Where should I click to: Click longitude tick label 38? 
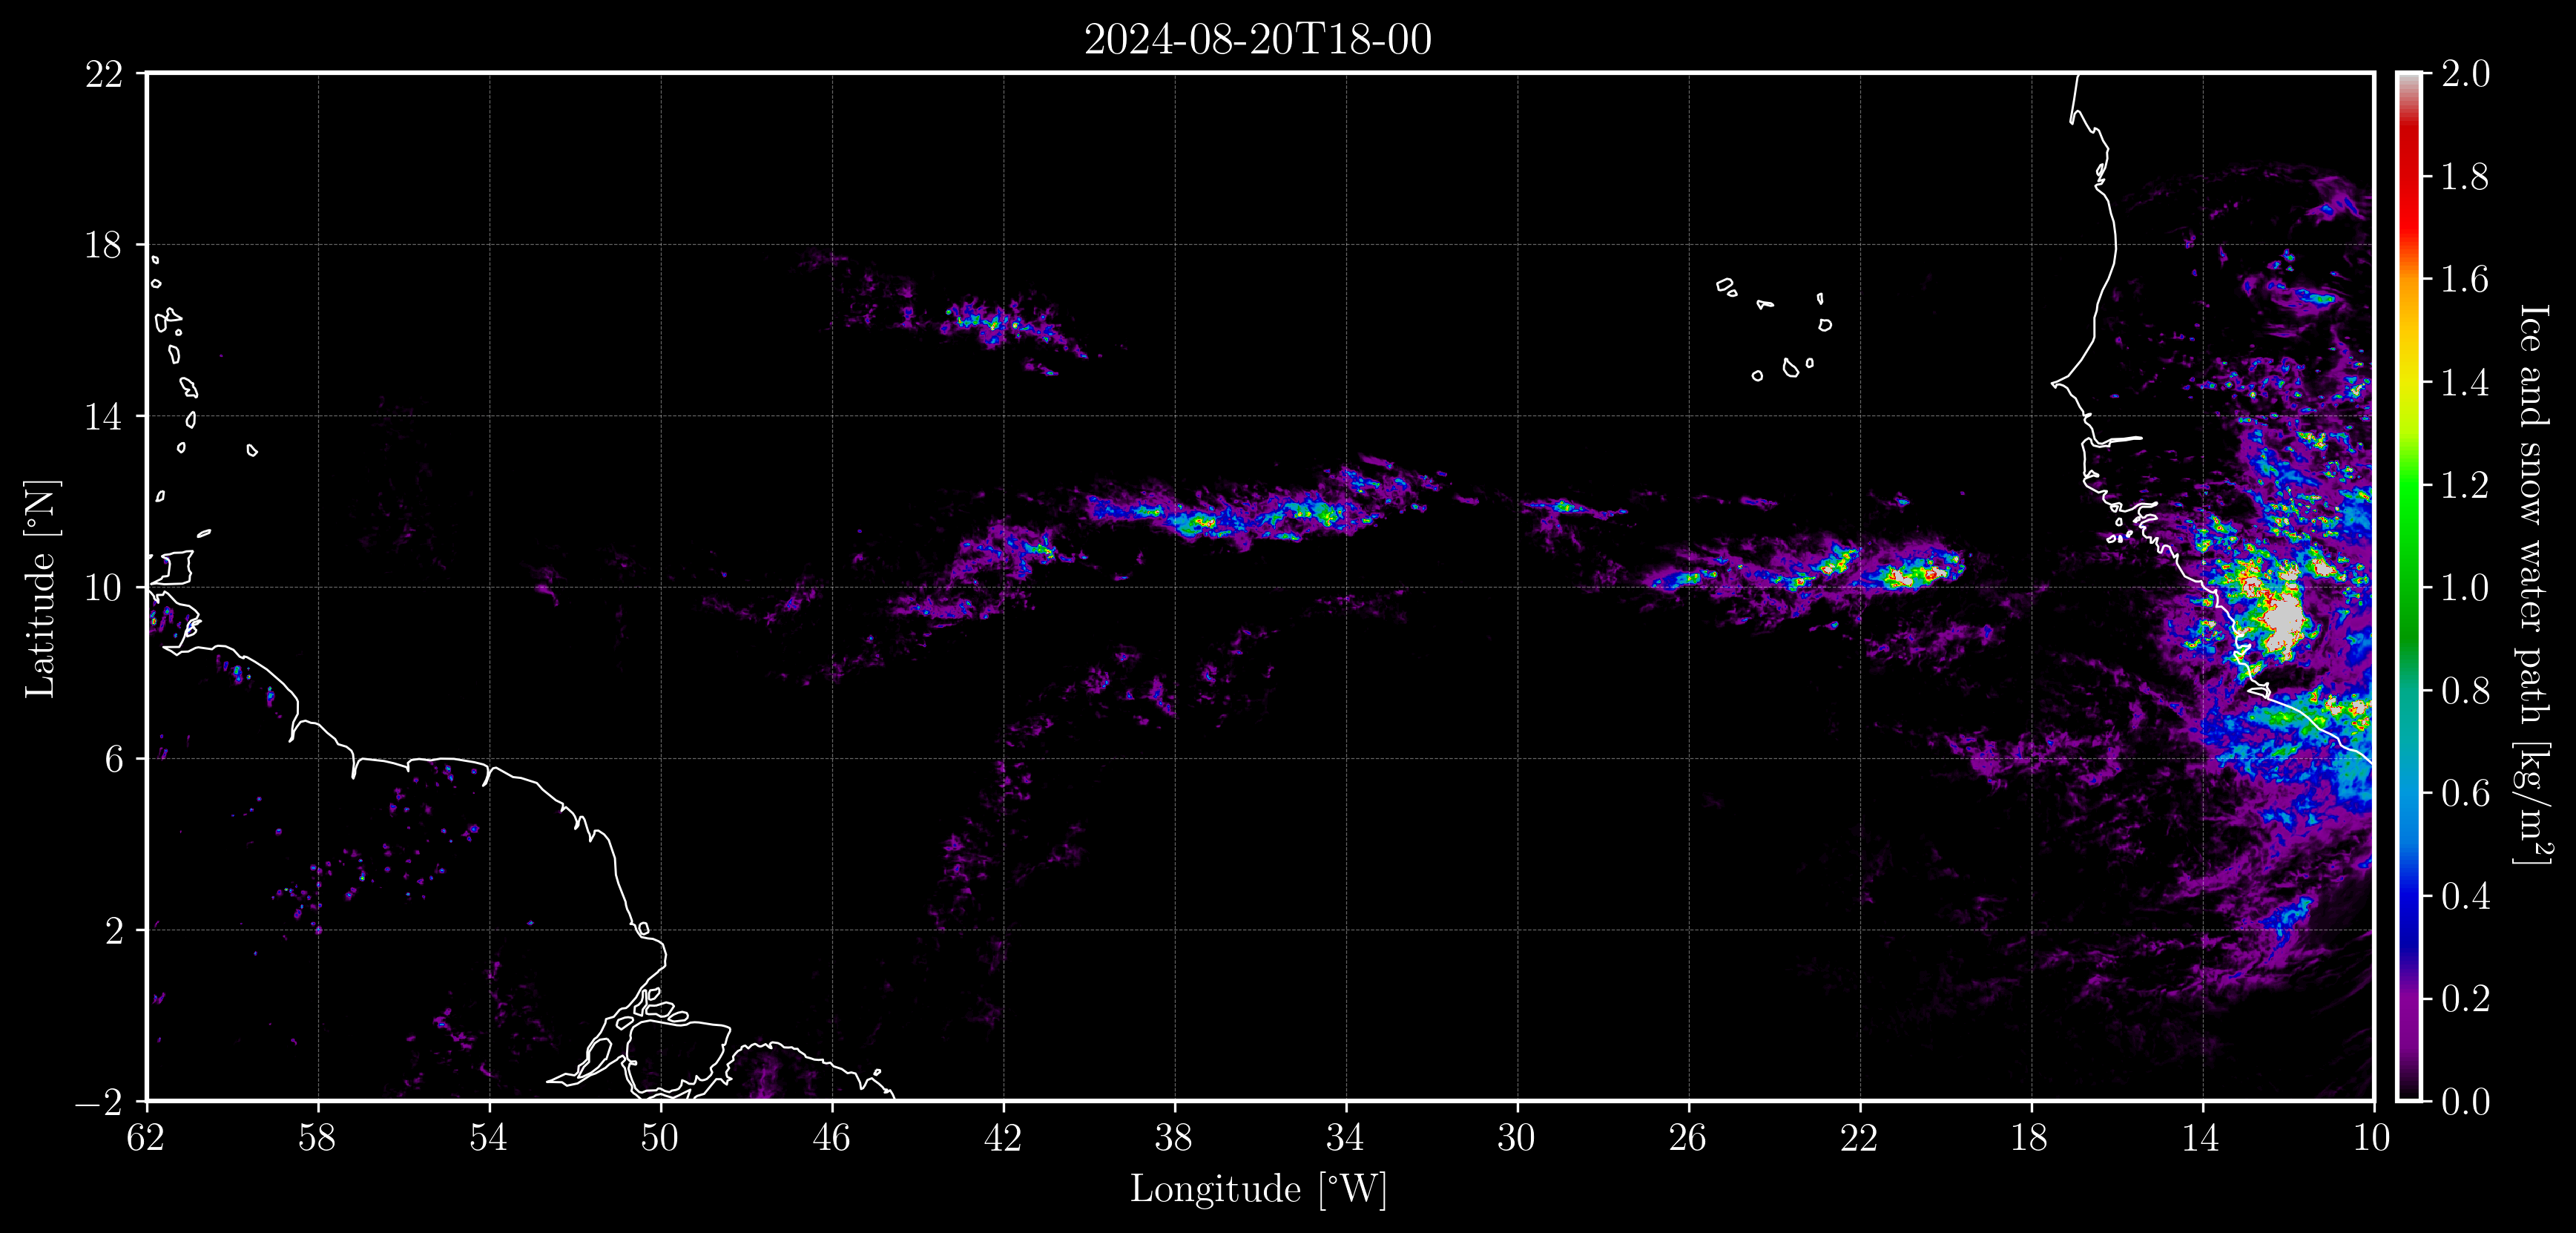pos(1175,1138)
